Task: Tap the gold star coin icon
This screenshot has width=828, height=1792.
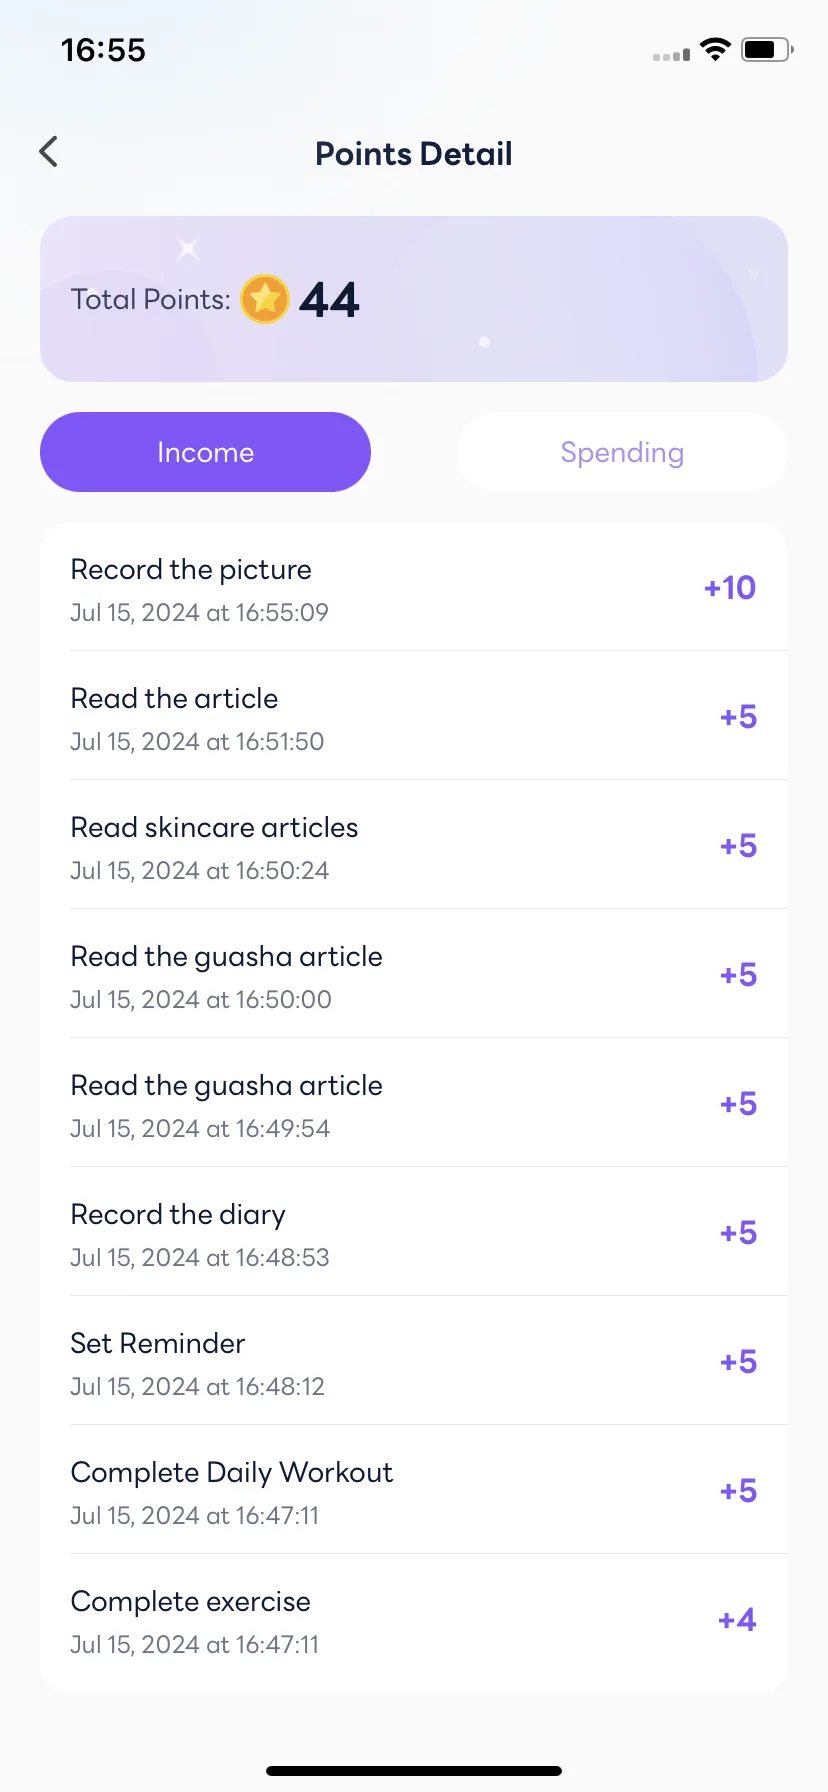Action: tap(265, 299)
